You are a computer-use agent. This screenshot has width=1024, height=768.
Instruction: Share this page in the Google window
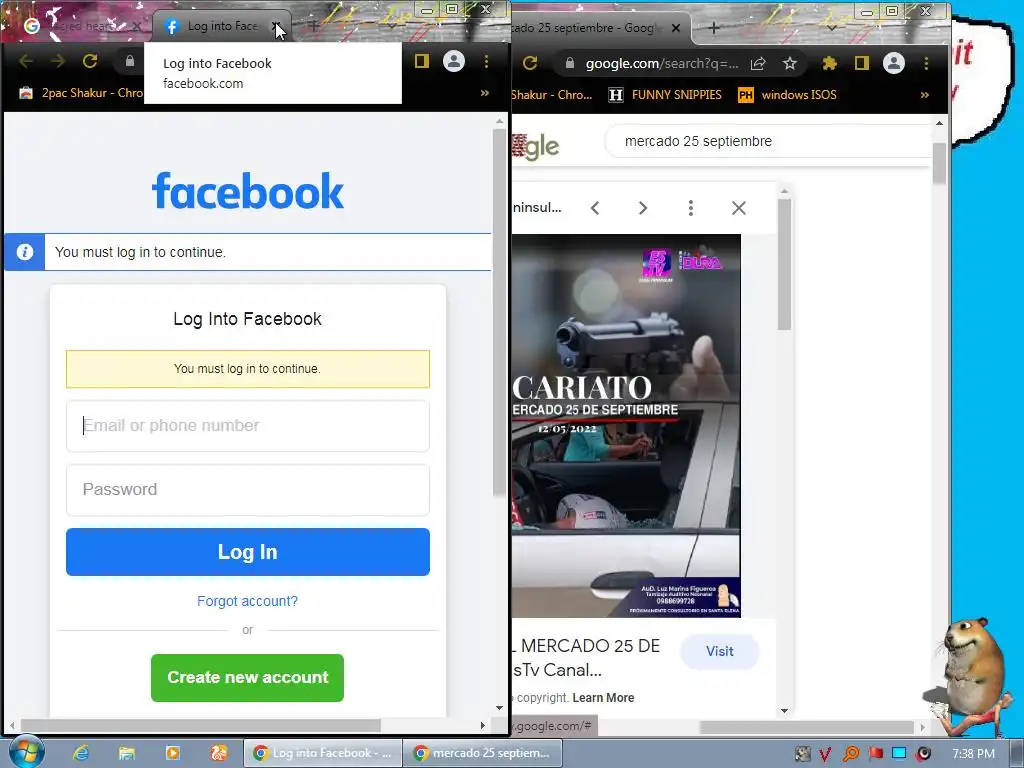click(758, 63)
